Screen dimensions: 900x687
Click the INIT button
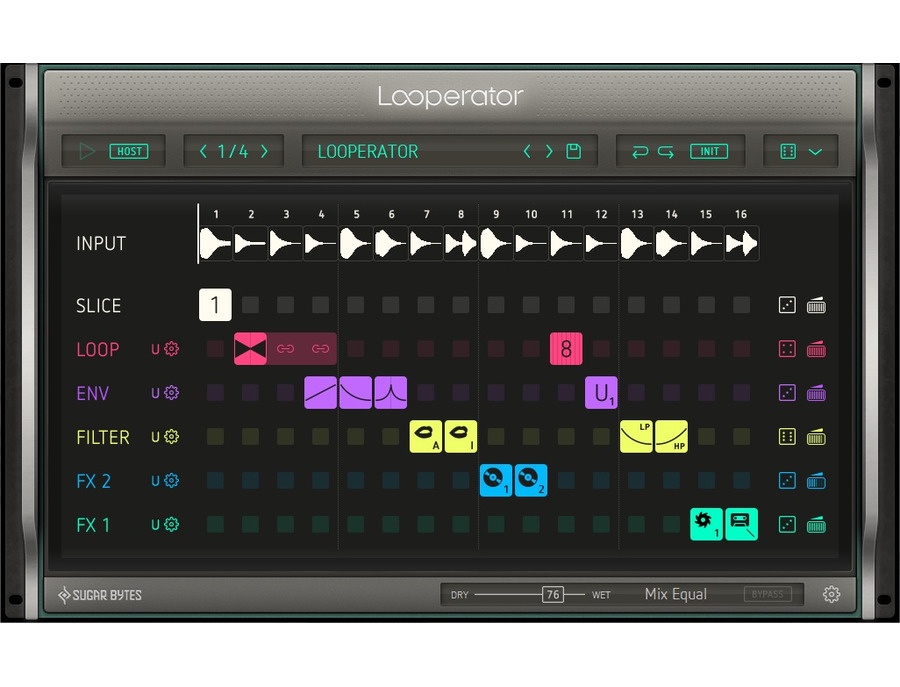point(709,152)
